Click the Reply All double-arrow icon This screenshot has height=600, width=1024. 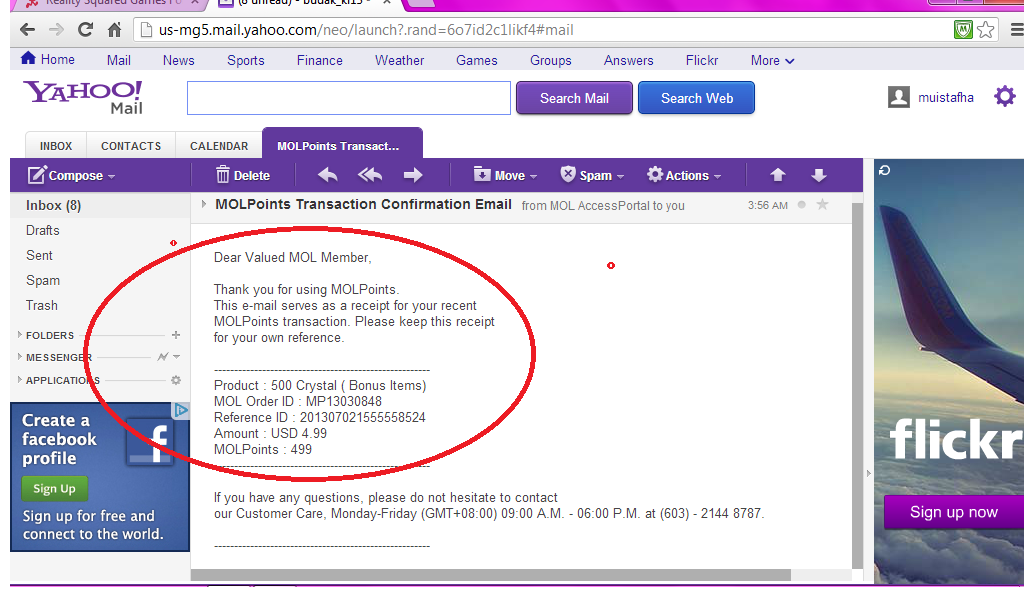click(x=370, y=175)
